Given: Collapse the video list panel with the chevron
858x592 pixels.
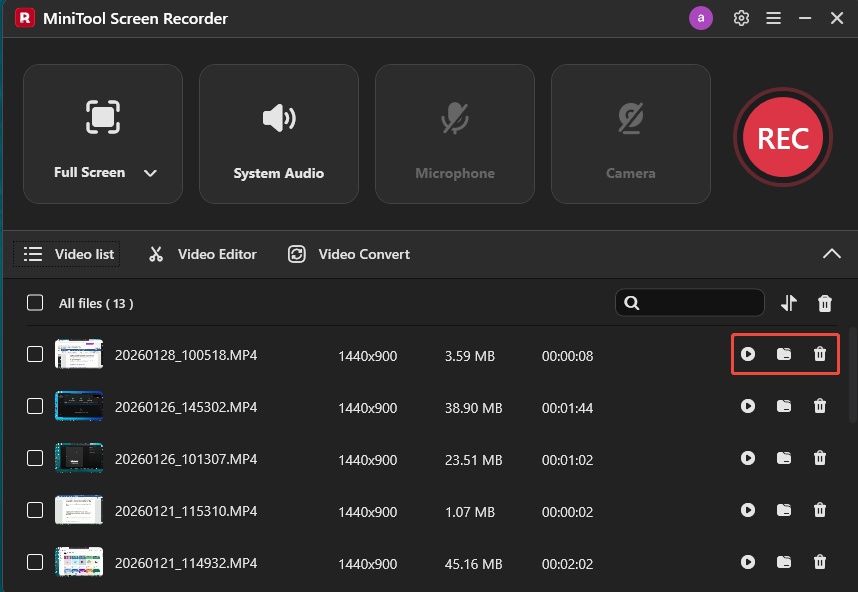Looking at the screenshot, I should click(x=832, y=254).
